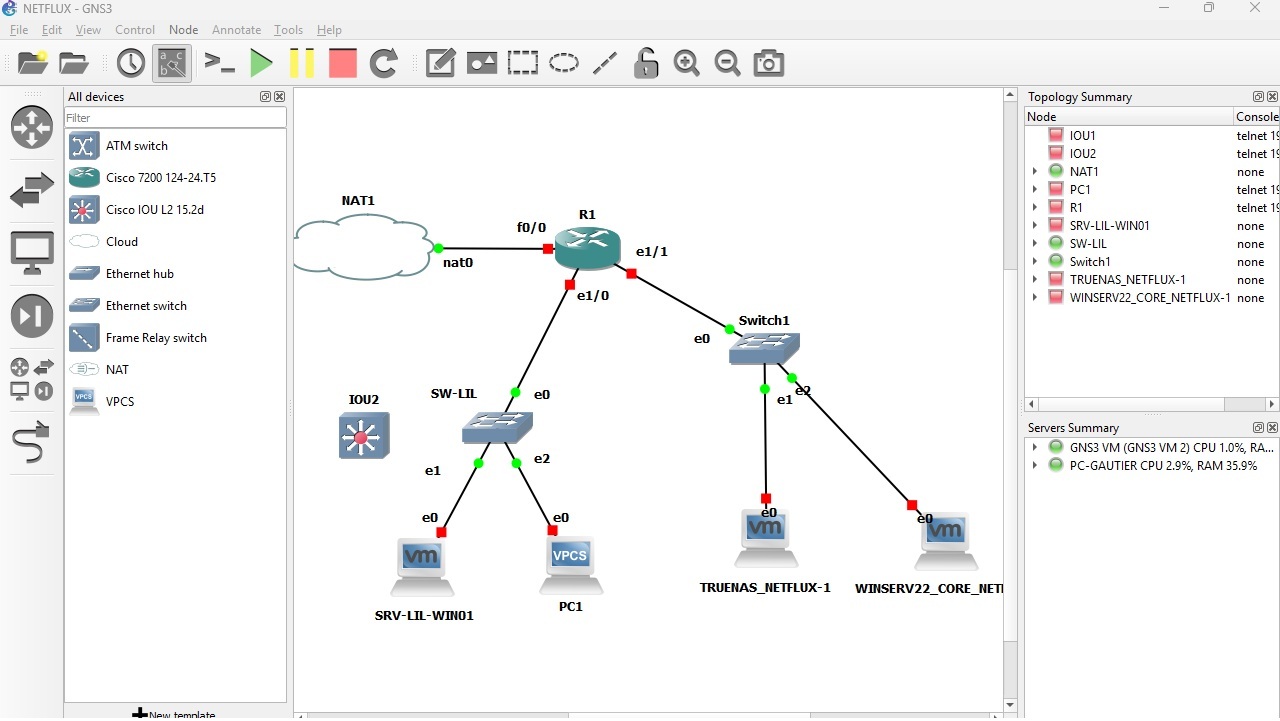Suspend all nodes using yellow pause icon

(x=302, y=64)
